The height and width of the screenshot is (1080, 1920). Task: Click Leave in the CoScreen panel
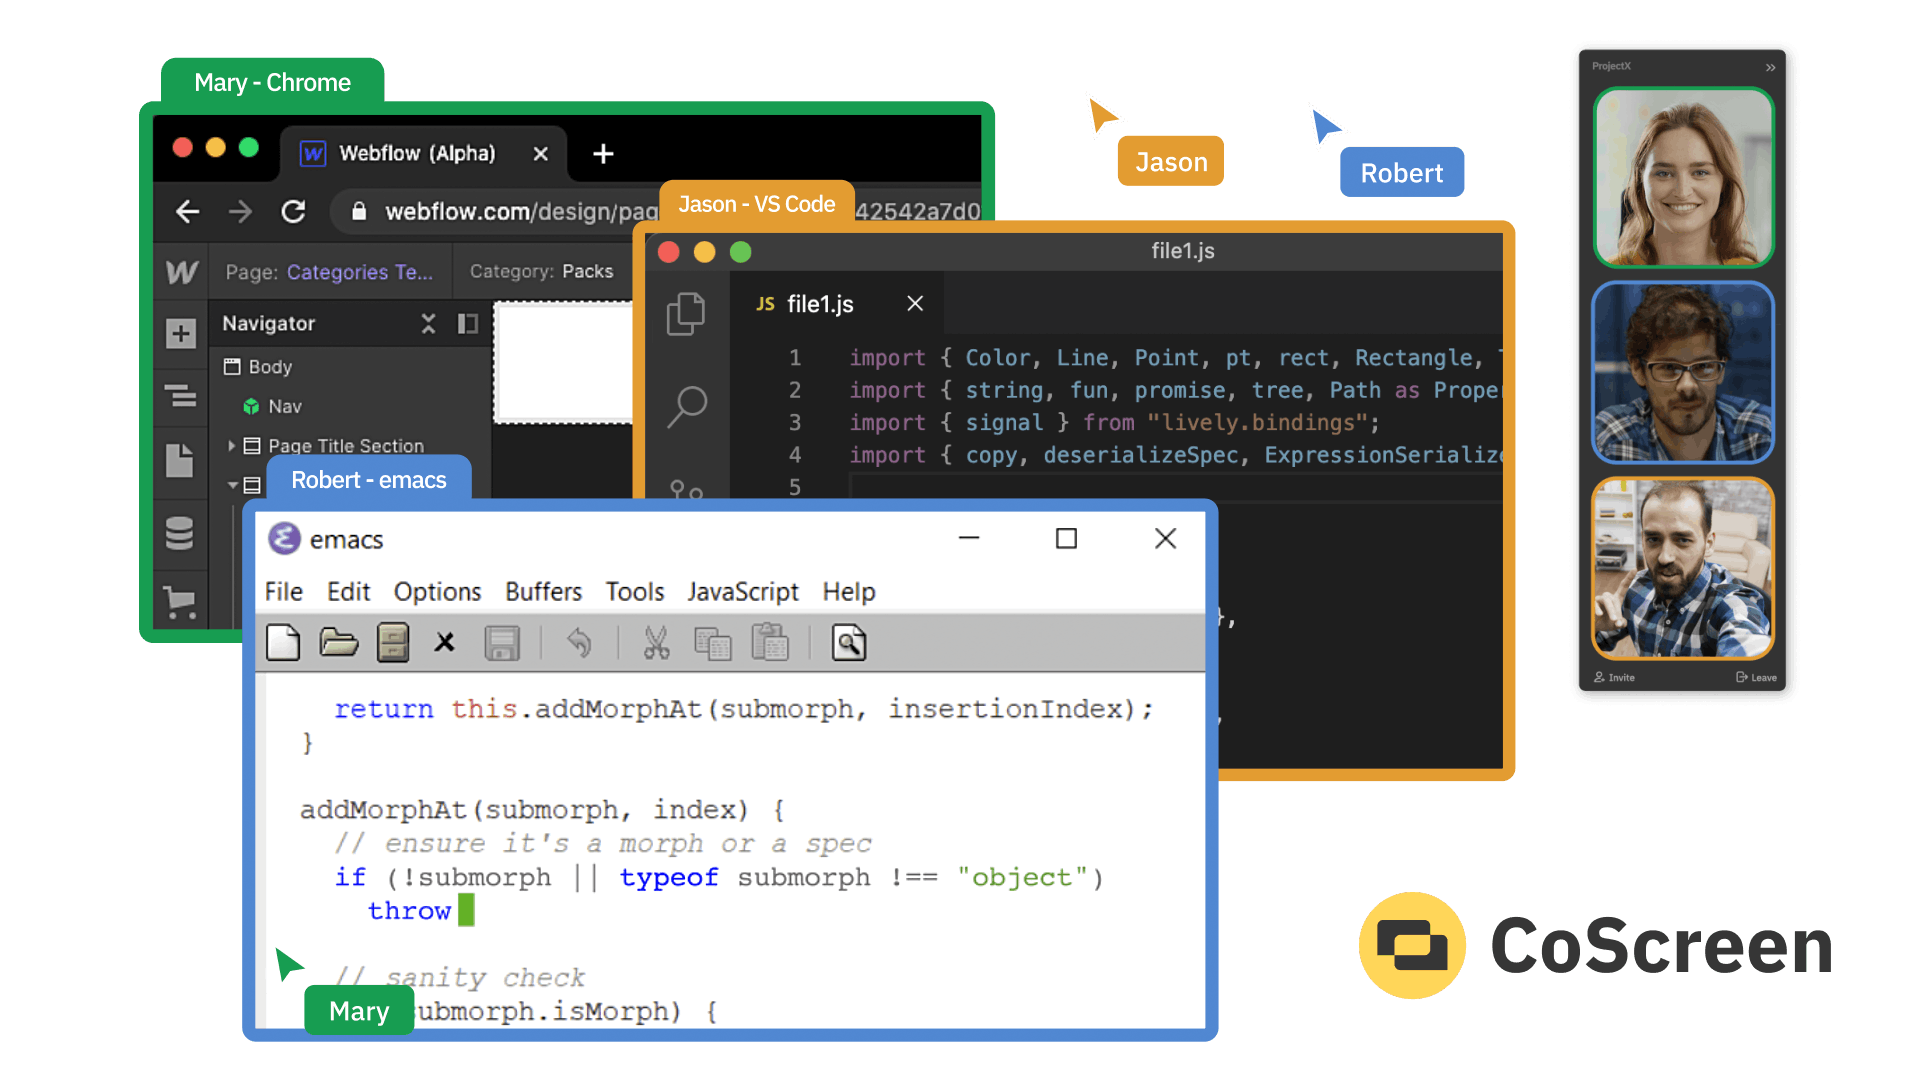pyautogui.click(x=1756, y=677)
